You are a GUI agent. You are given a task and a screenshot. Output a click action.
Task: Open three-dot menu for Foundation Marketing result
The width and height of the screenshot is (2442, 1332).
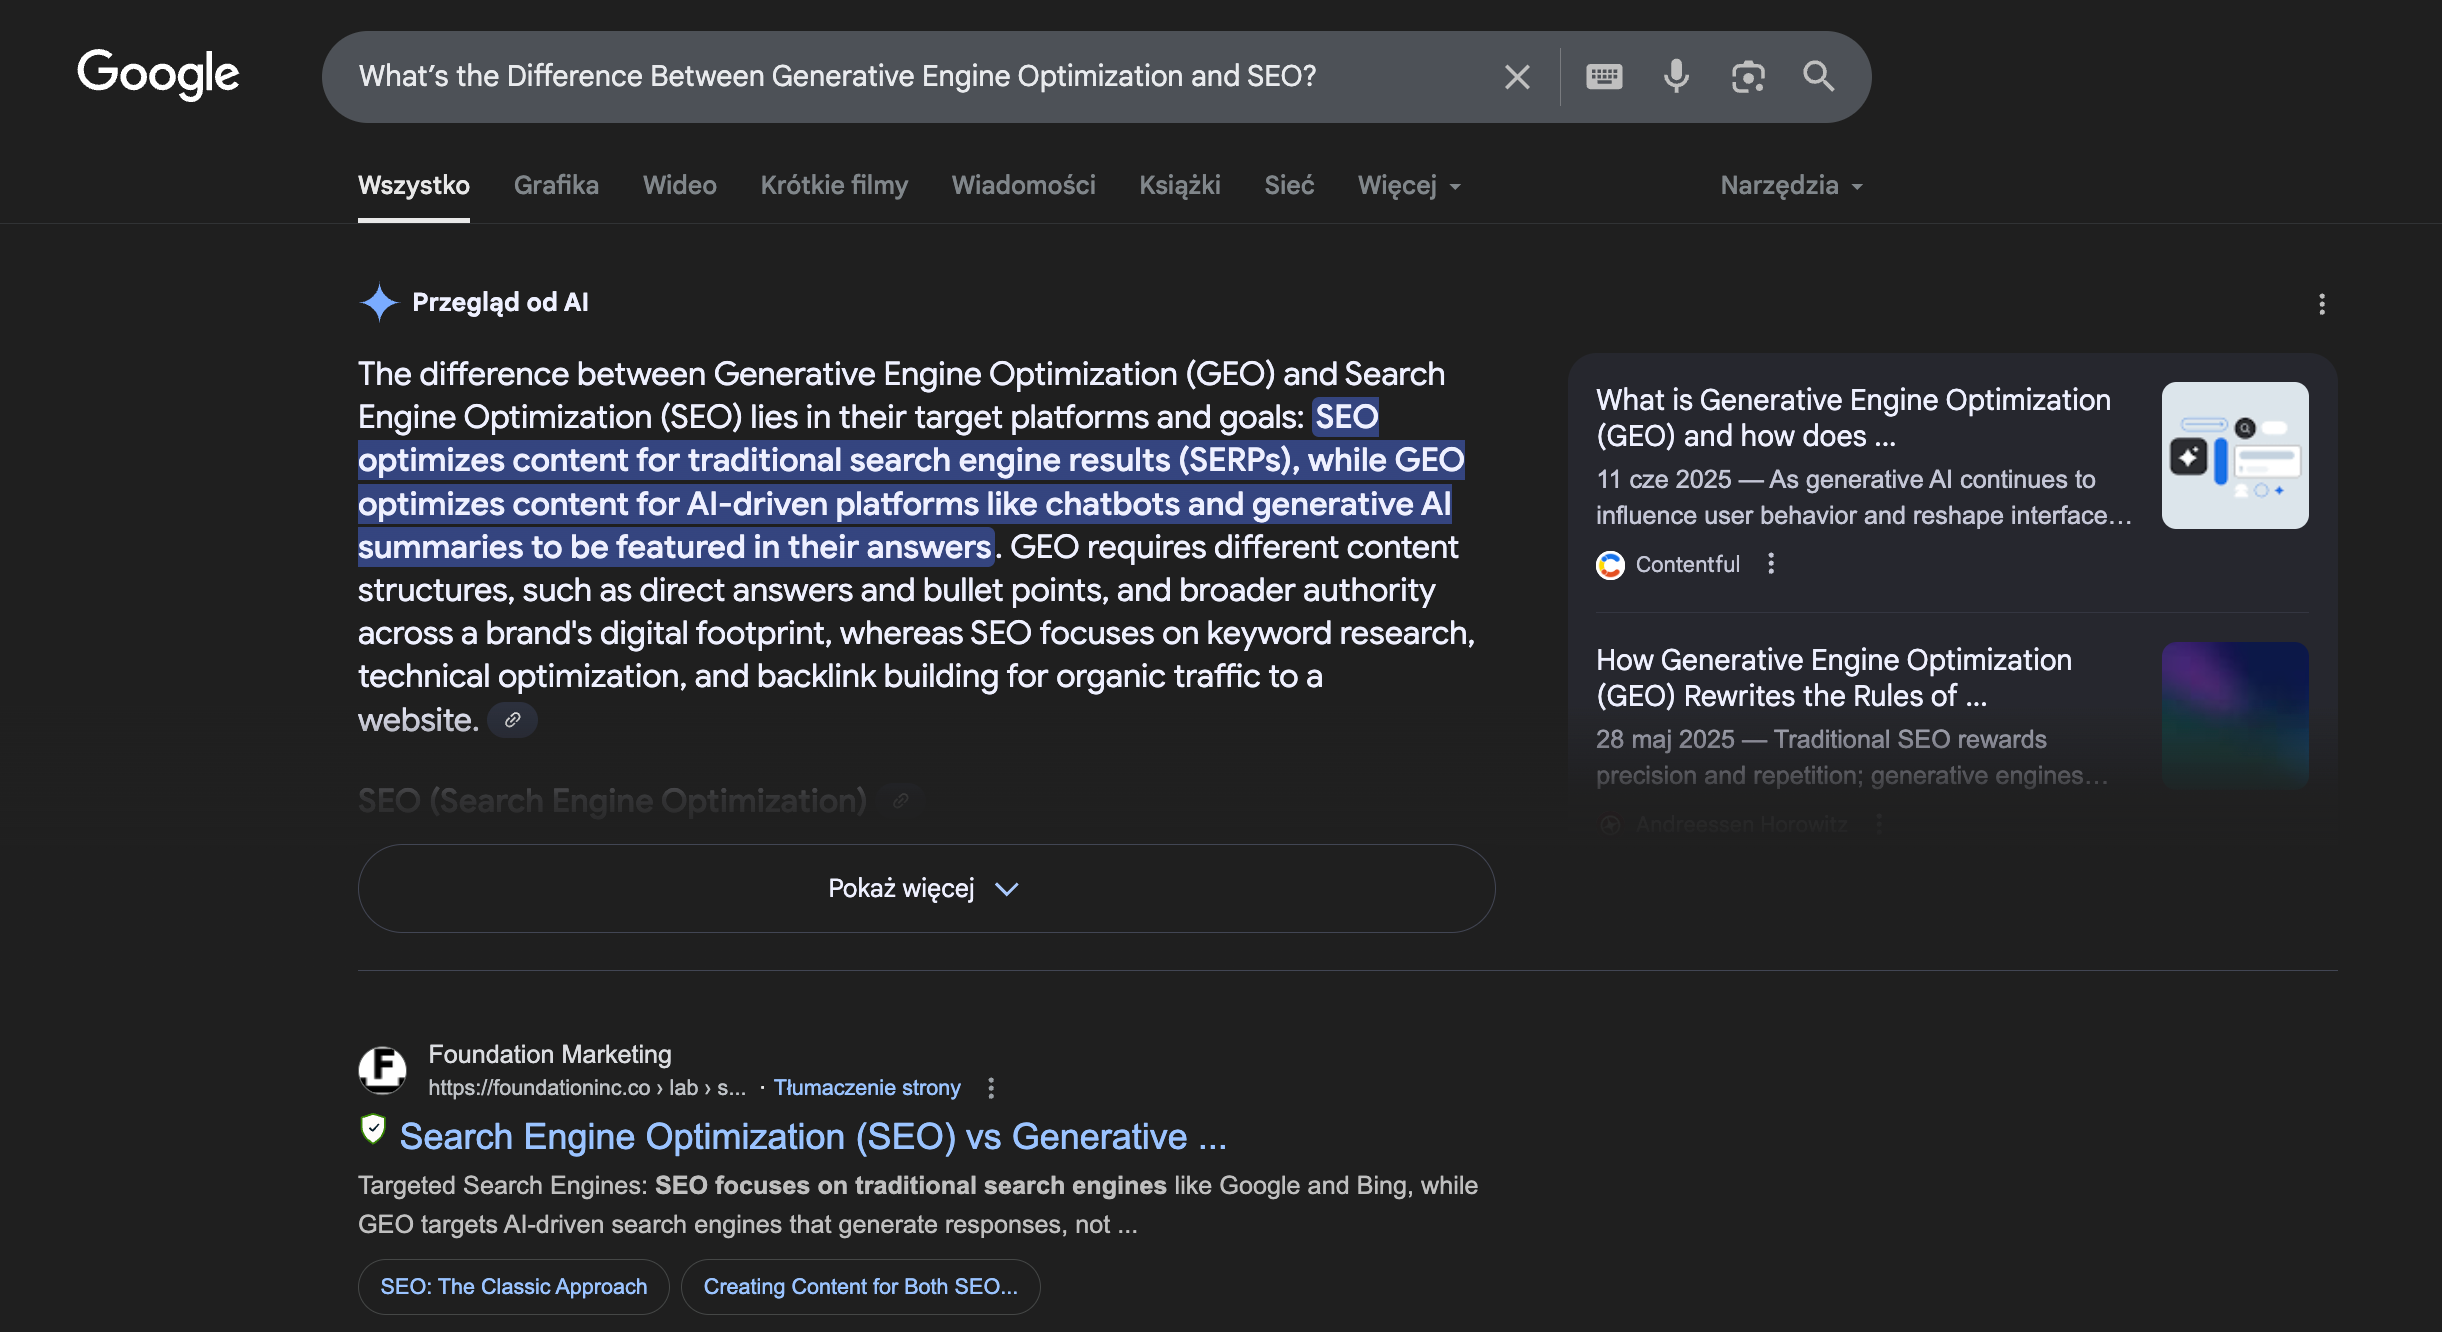click(991, 1088)
